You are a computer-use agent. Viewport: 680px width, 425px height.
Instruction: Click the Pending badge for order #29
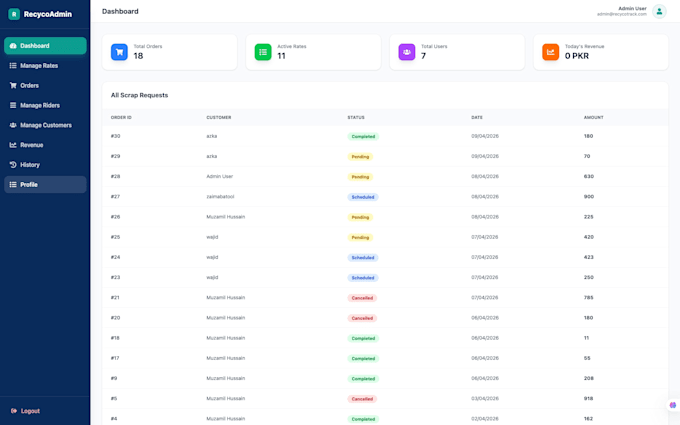(x=360, y=157)
